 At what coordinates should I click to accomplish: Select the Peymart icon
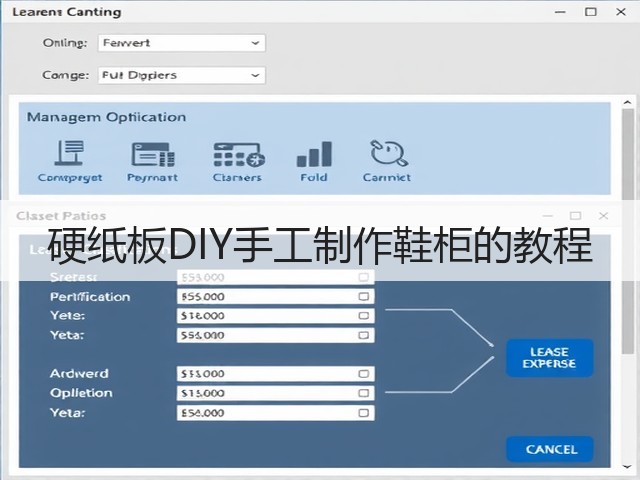point(153,154)
